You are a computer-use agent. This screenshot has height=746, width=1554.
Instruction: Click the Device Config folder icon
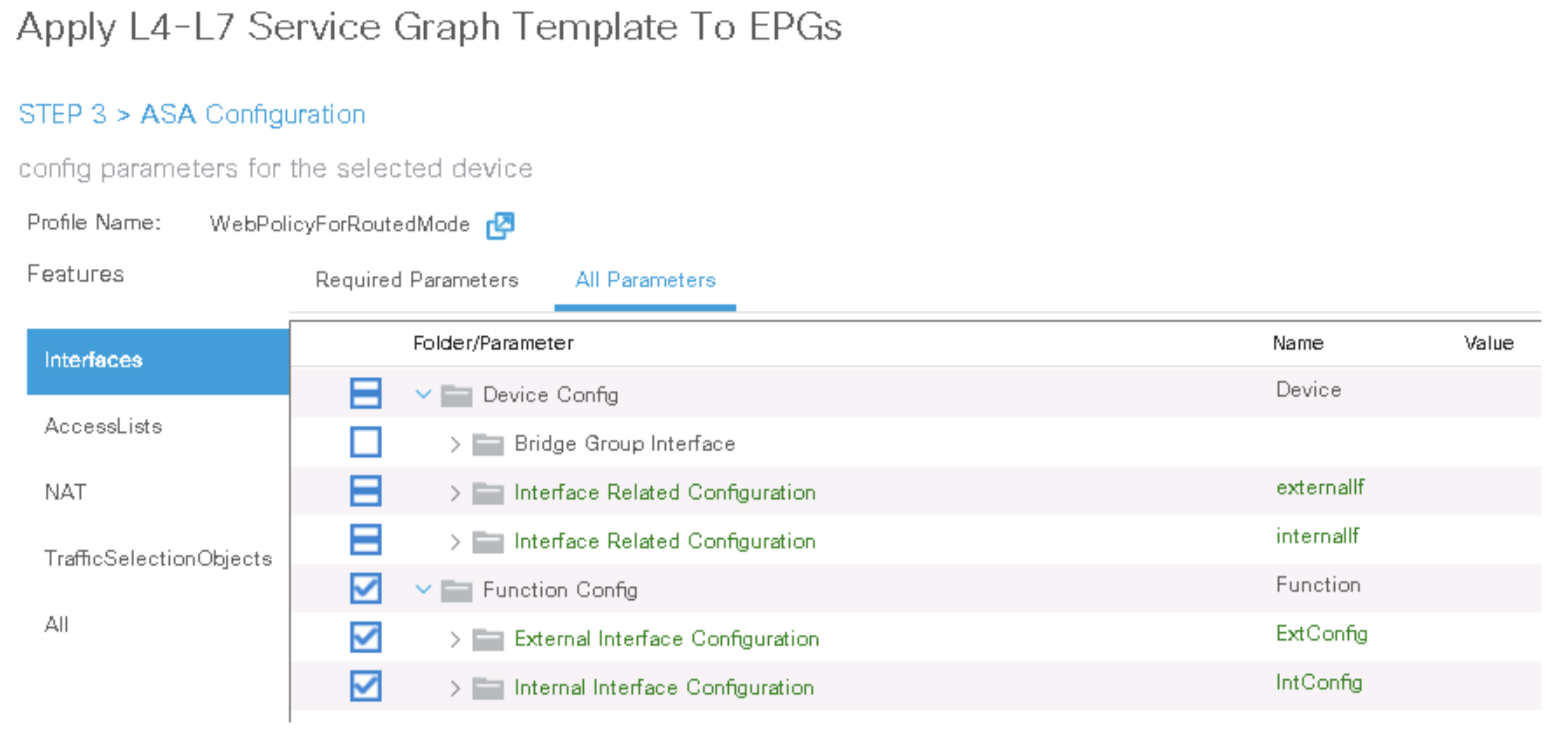coord(457,395)
